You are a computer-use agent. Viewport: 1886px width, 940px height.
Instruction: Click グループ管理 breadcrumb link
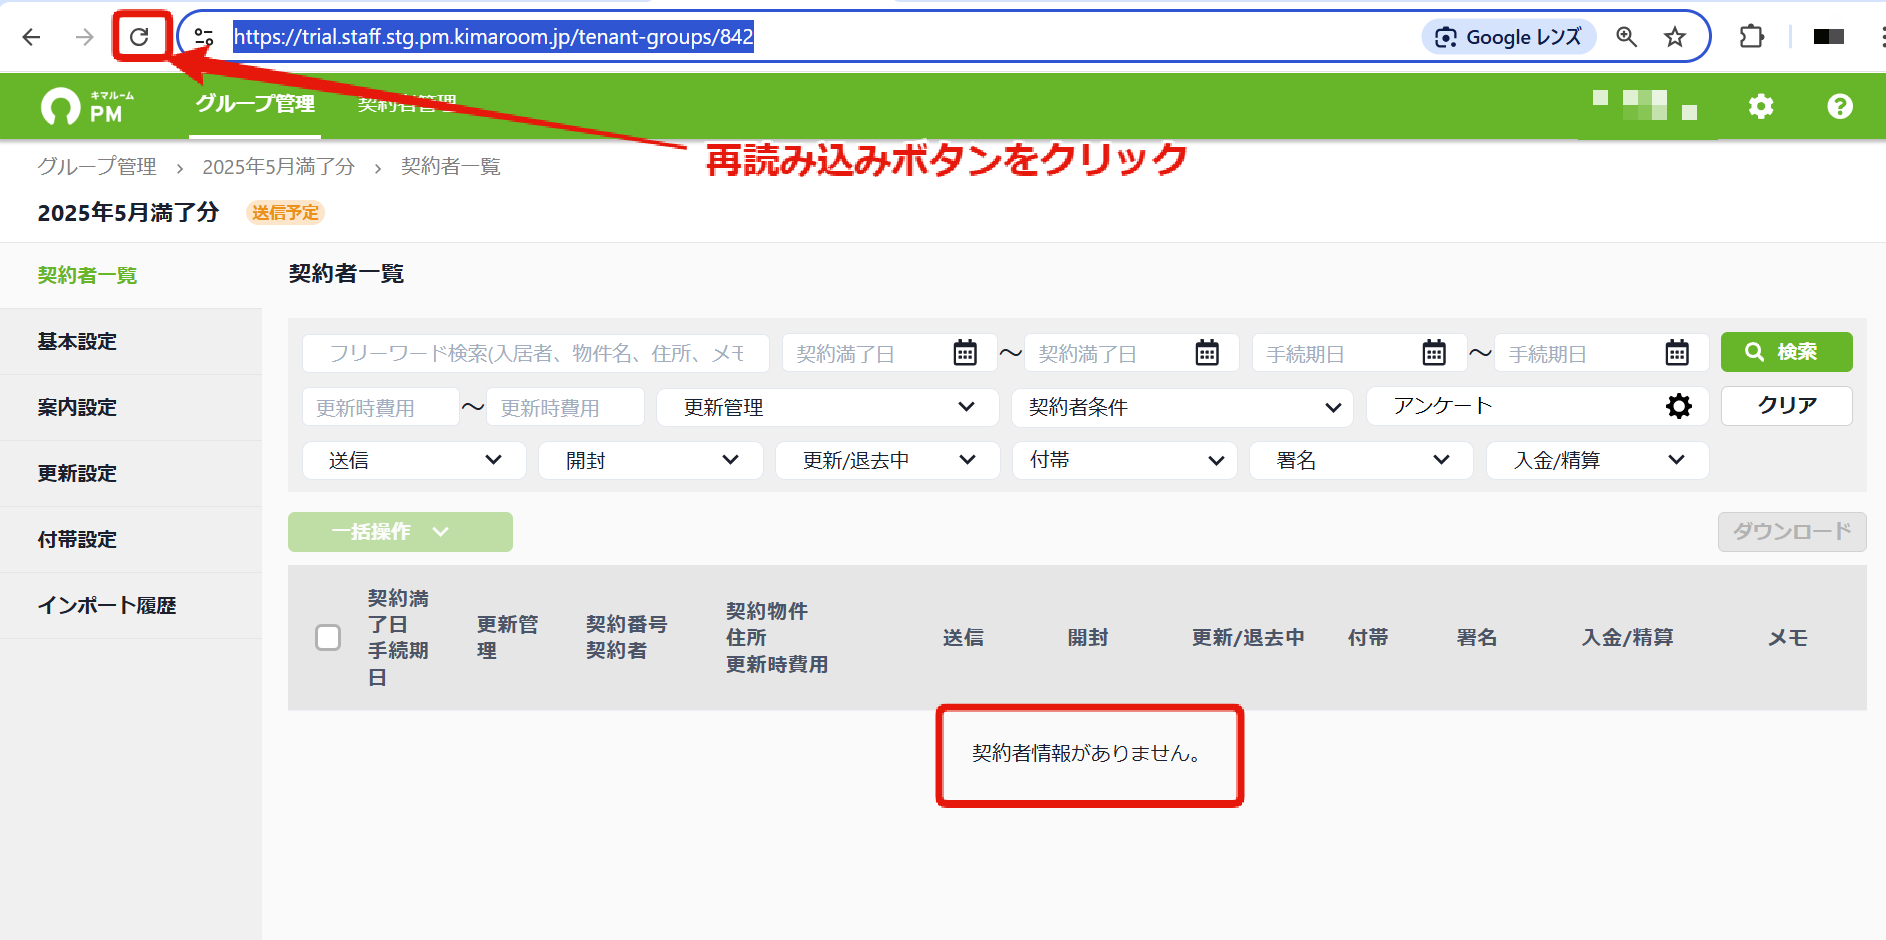(97, 166)
